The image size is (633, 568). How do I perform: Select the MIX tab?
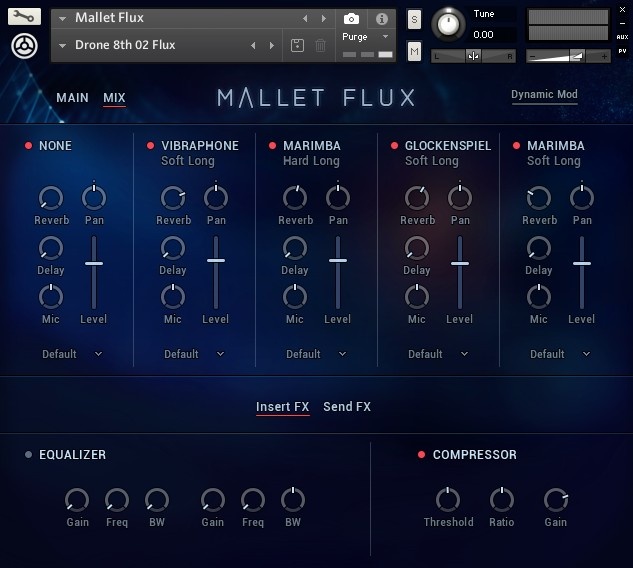[114, 98]
